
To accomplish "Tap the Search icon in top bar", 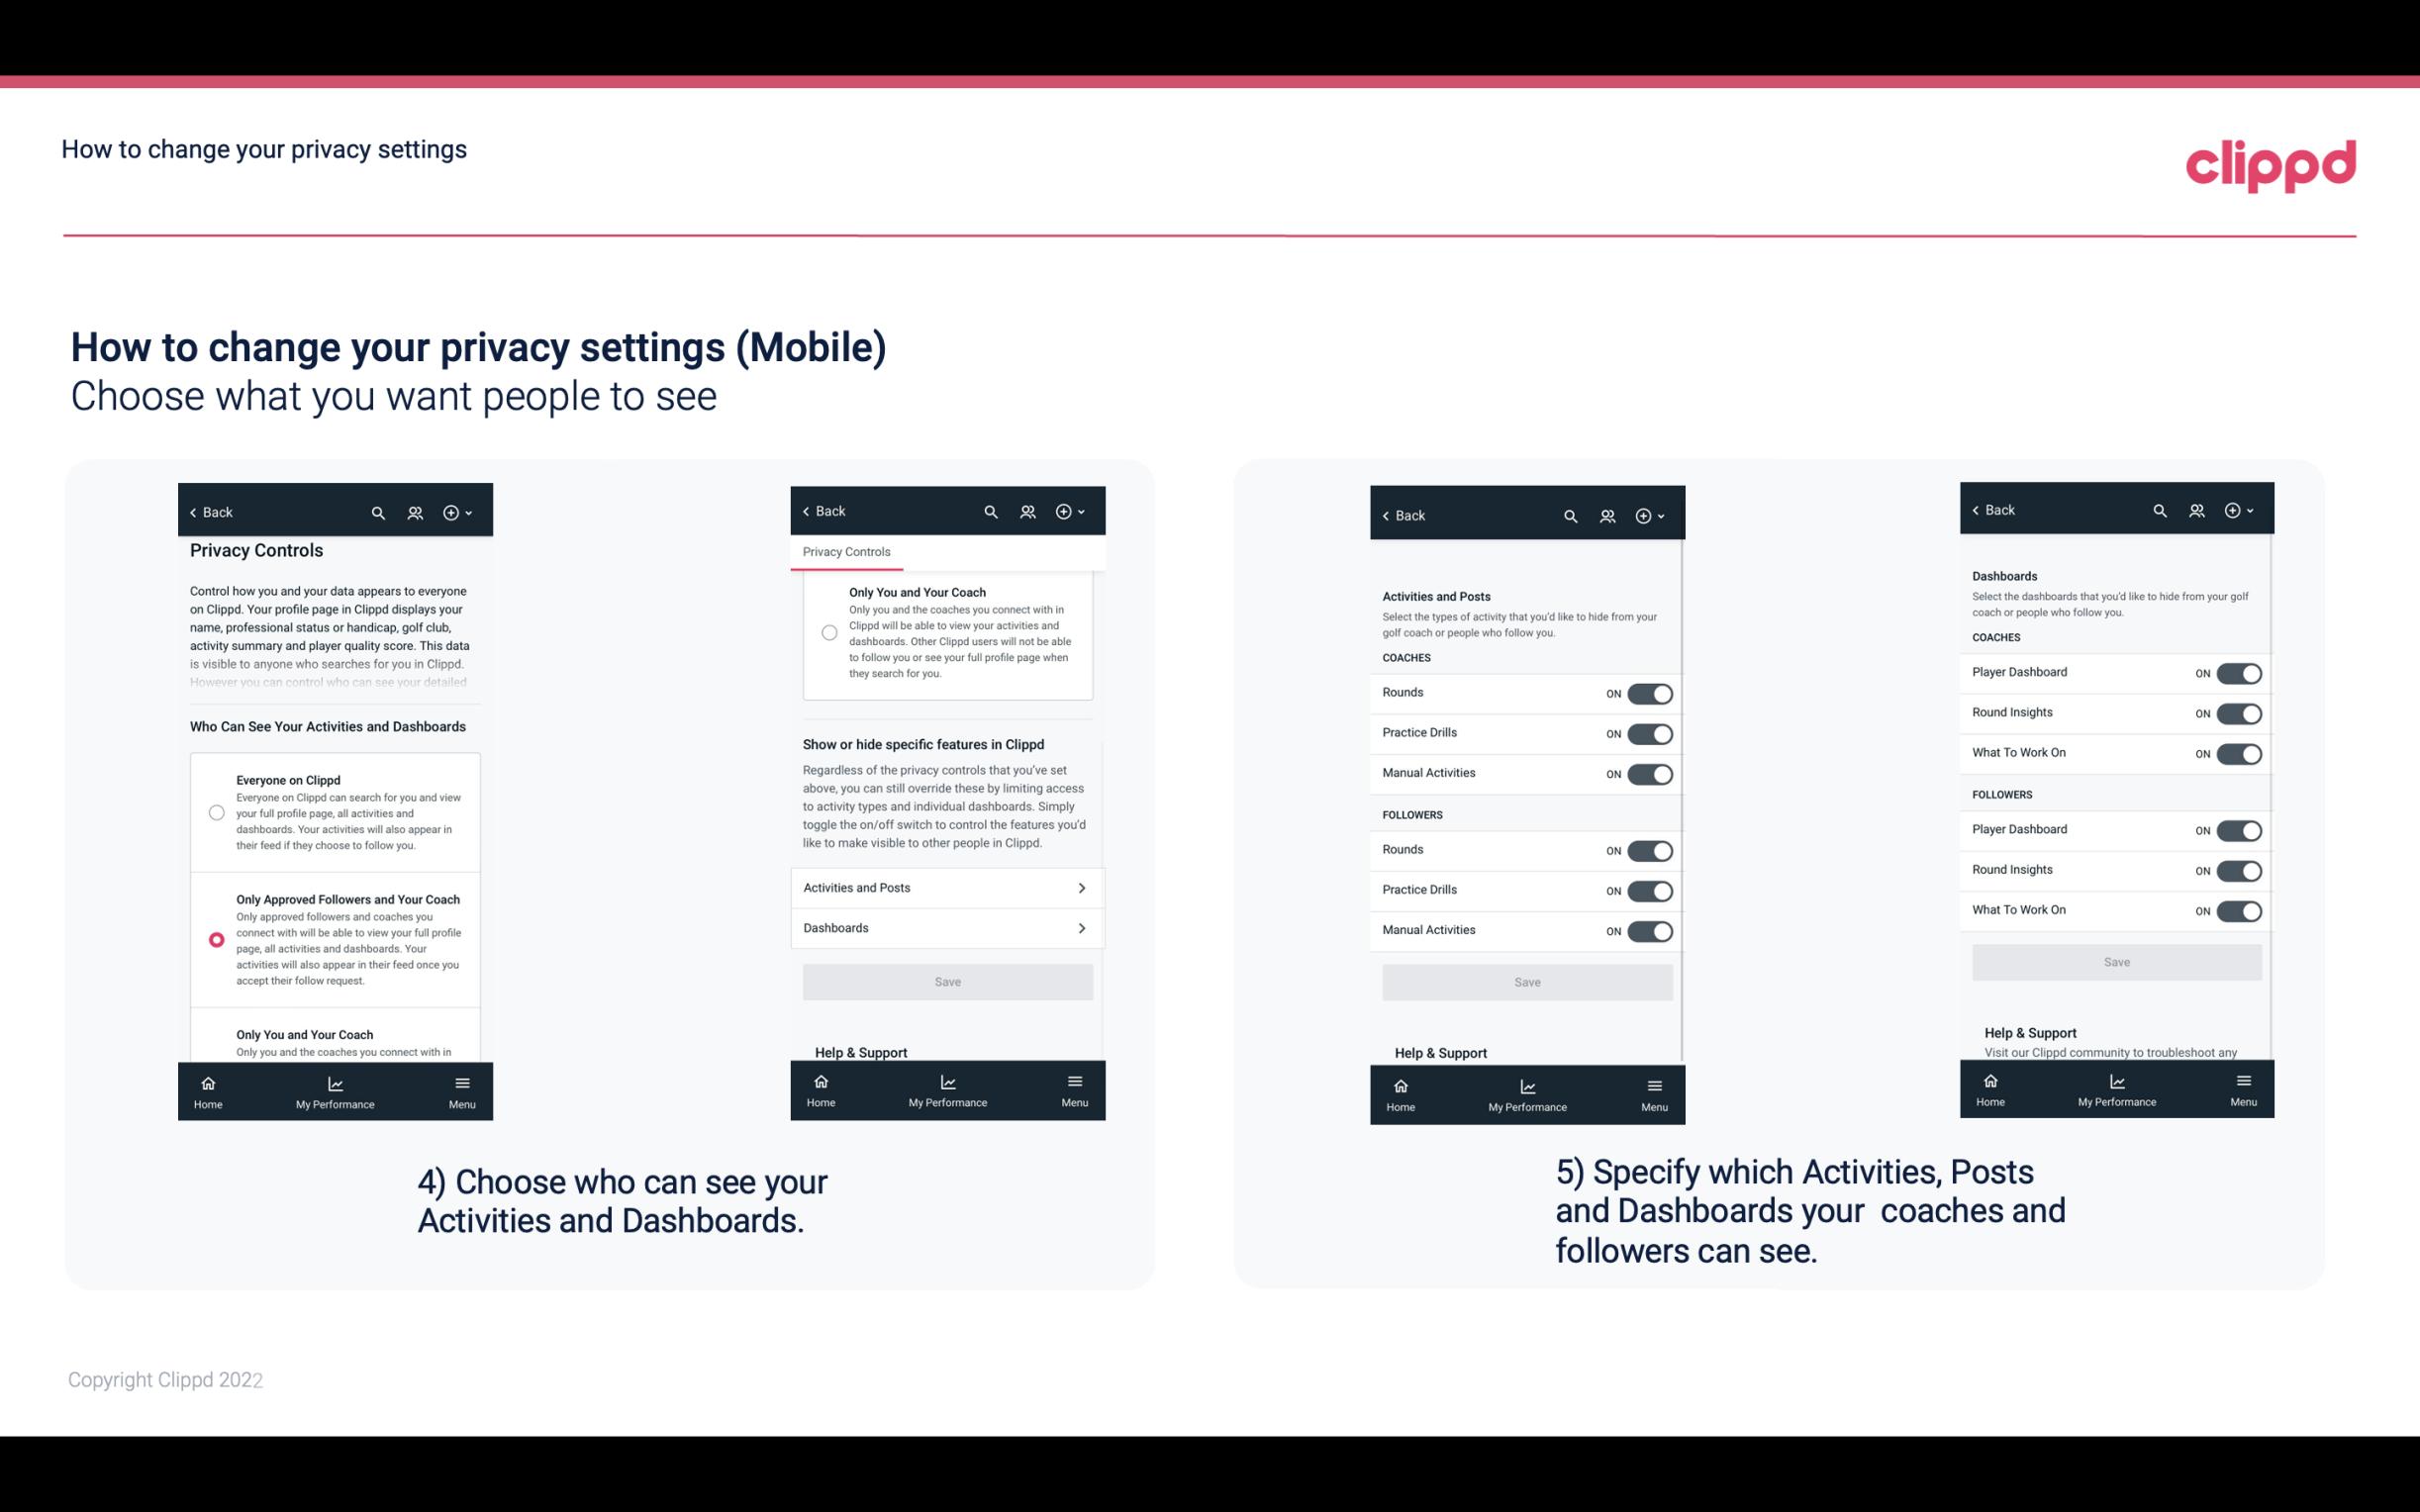I will [378, 513].
